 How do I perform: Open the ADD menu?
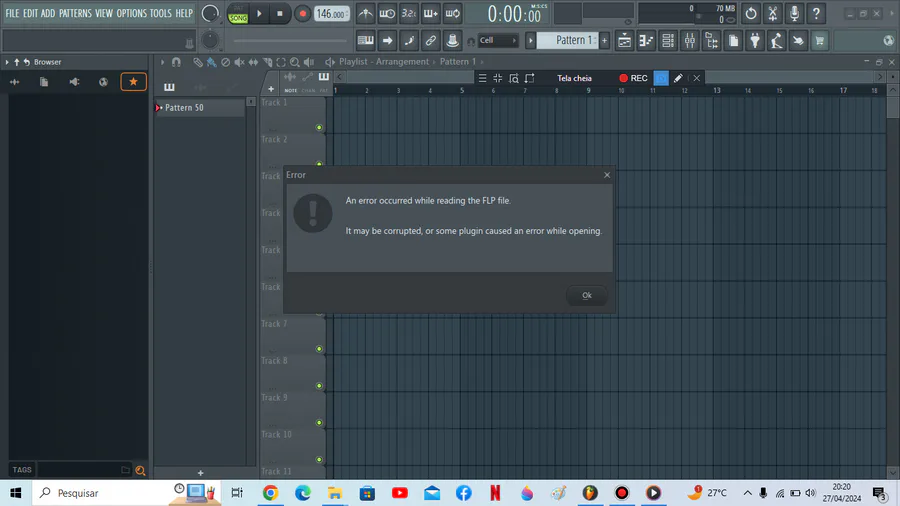tap(48, 13)
